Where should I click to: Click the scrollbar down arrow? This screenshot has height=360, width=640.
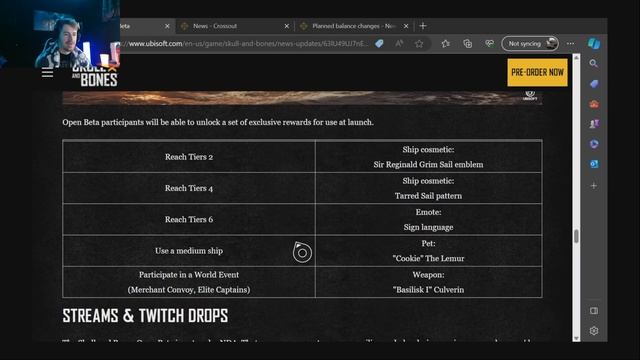(x=576, y=338)
